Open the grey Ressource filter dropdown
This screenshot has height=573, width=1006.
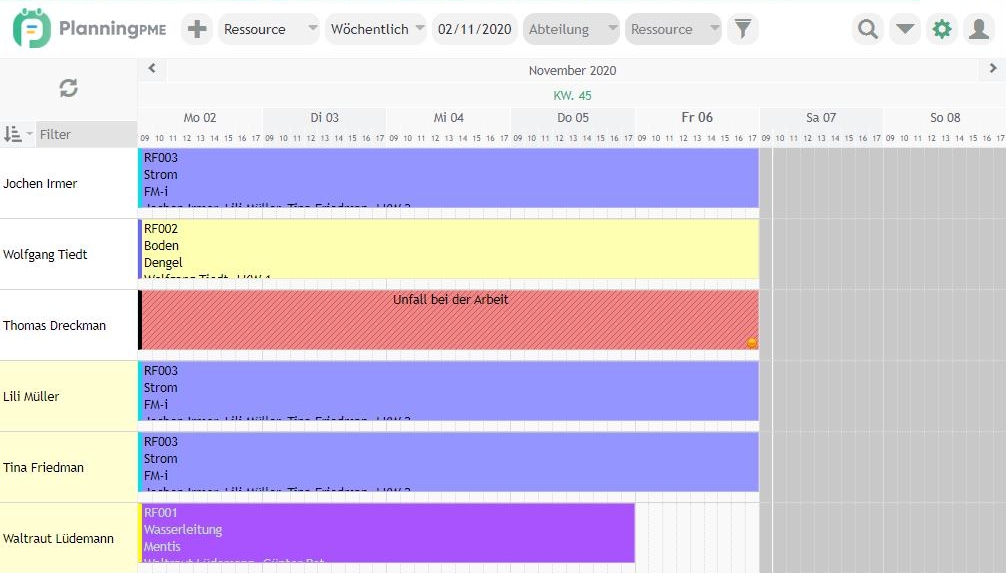coord(672,29)
